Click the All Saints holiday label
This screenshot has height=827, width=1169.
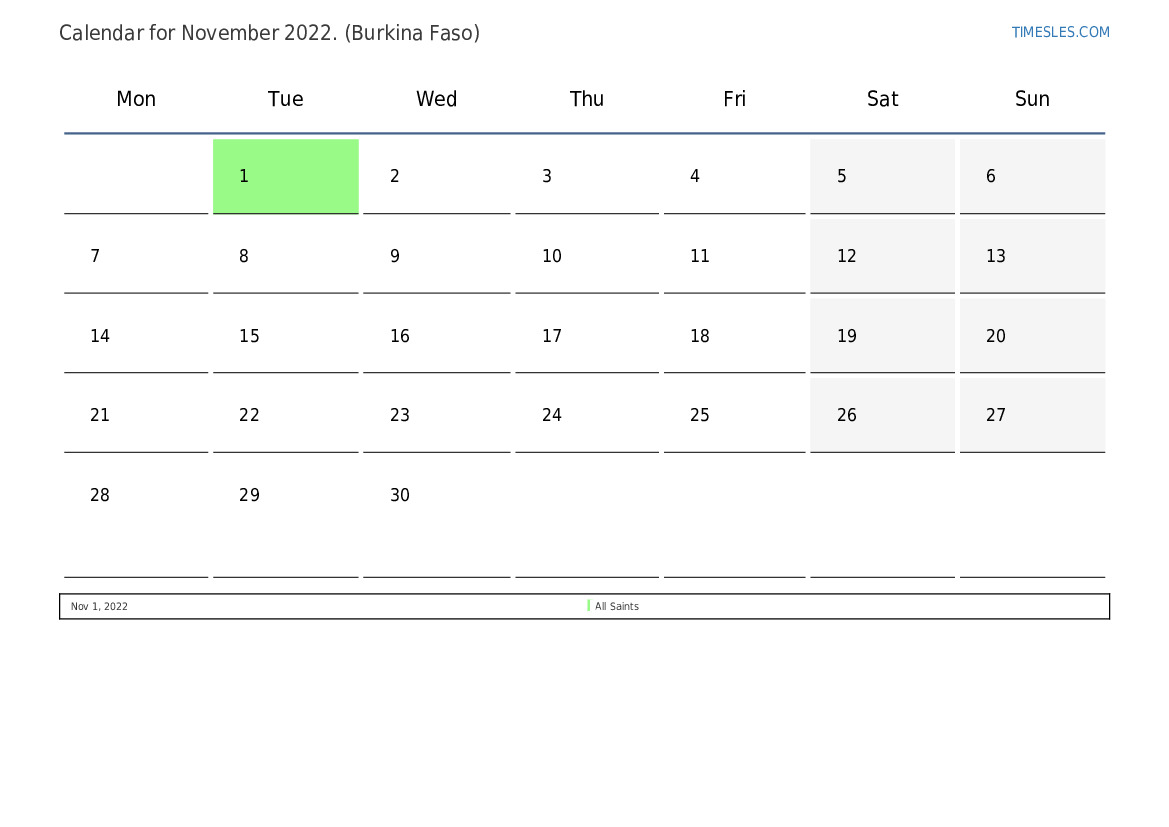[617, 606]
